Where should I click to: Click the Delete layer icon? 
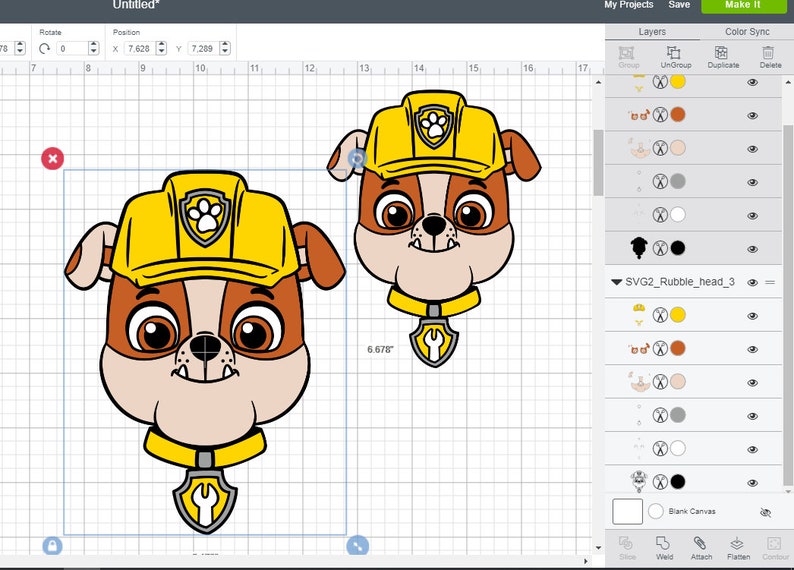coord(768,53)
